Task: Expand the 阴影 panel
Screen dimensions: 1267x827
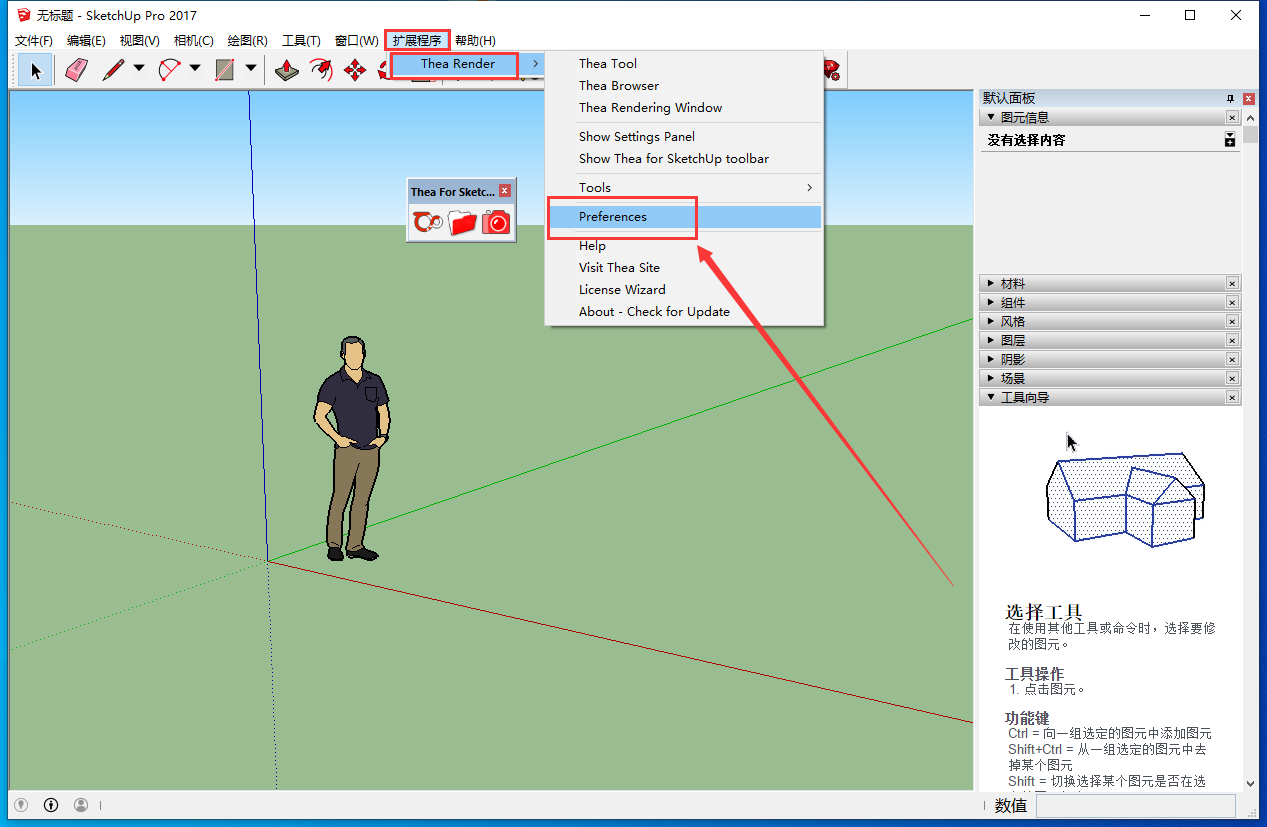Action: [x=991, y=360]
